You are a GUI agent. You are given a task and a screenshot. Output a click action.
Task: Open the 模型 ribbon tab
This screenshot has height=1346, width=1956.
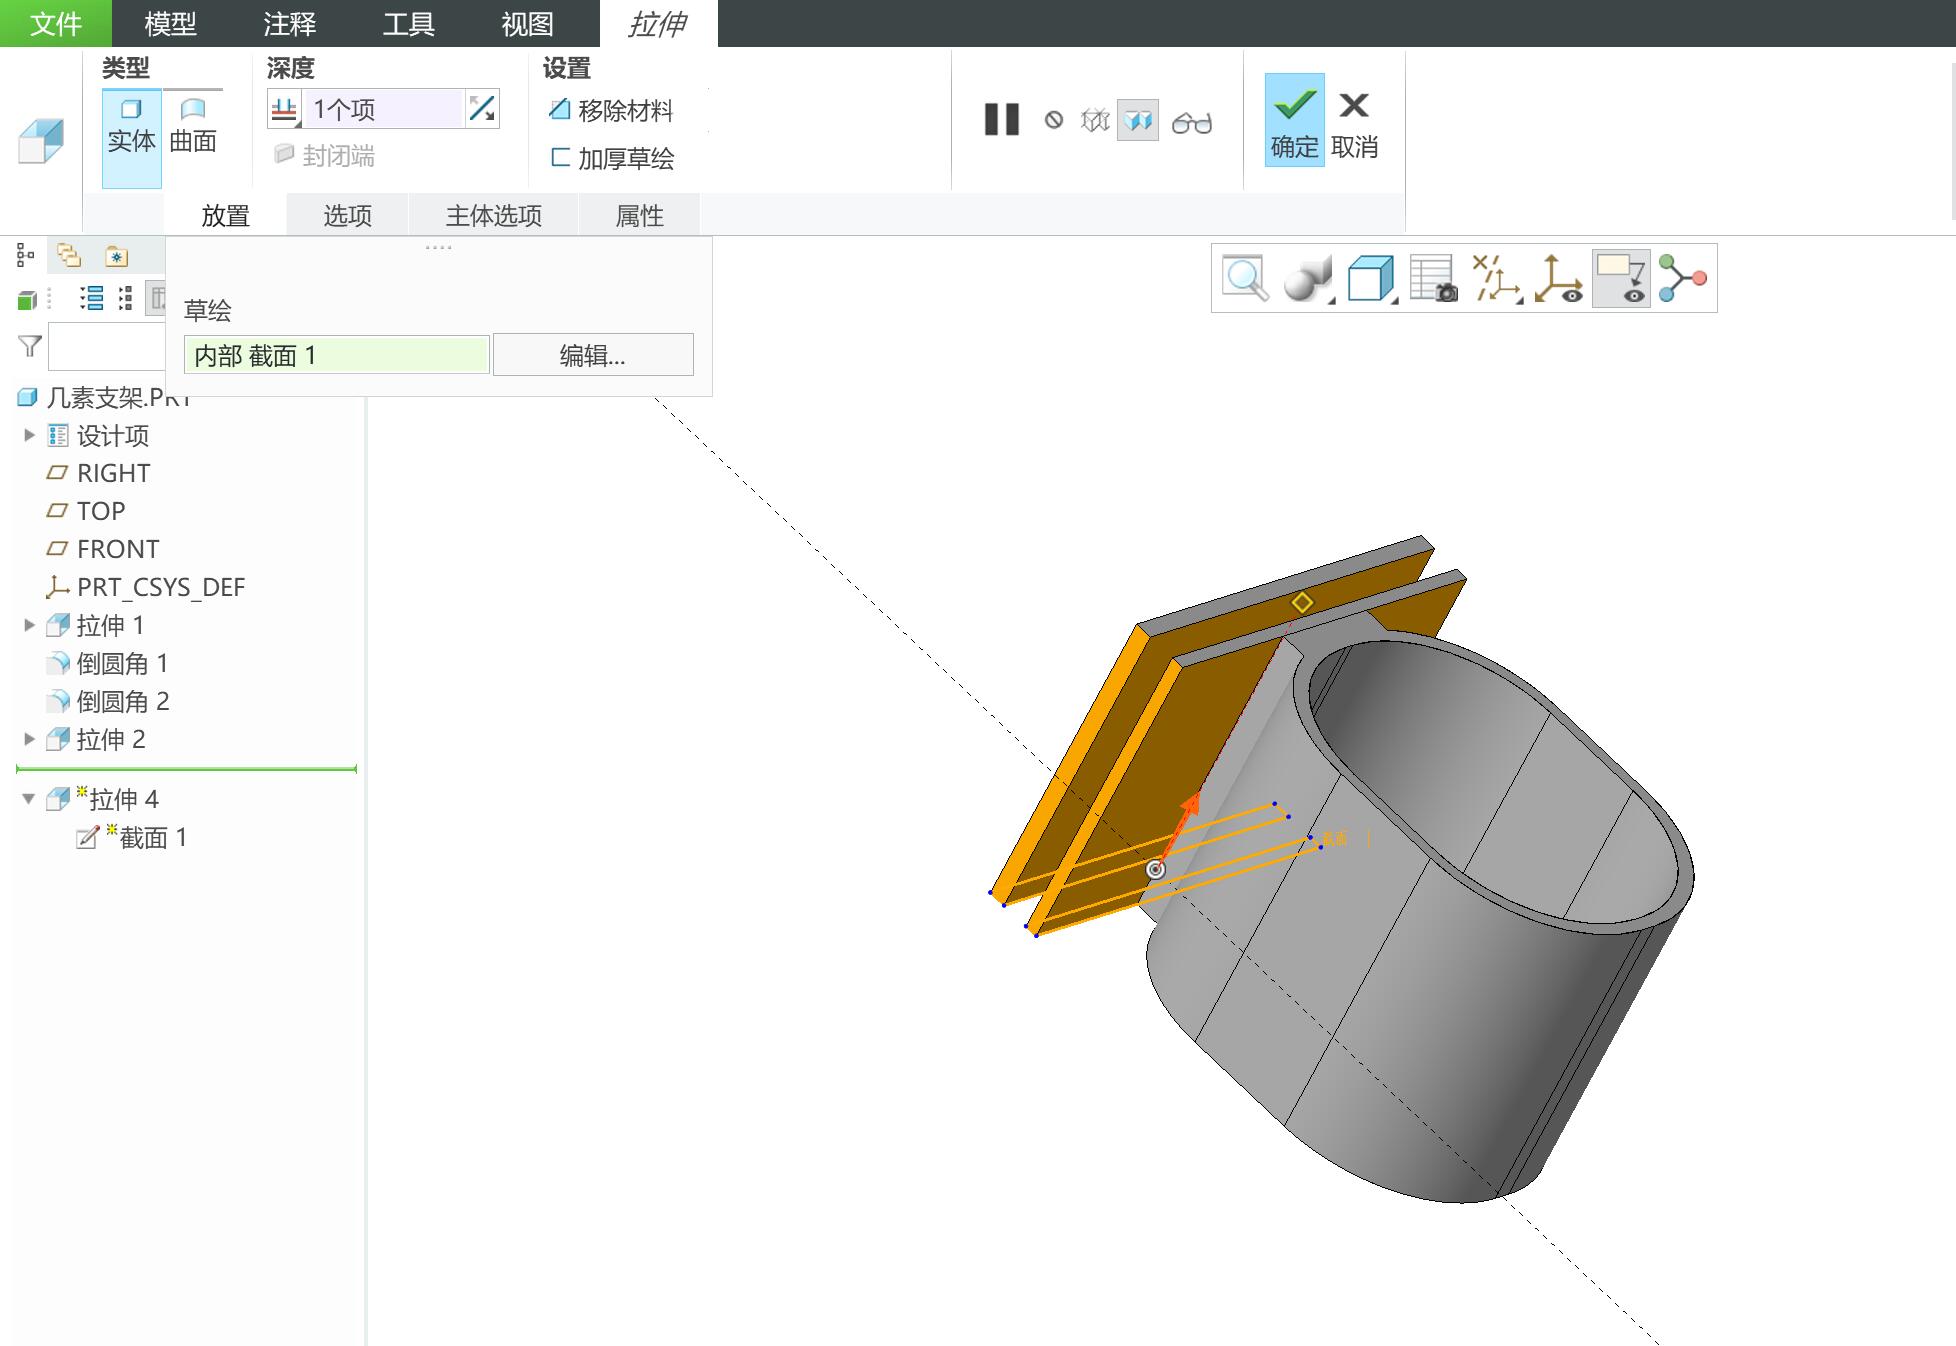click(170, 23)
